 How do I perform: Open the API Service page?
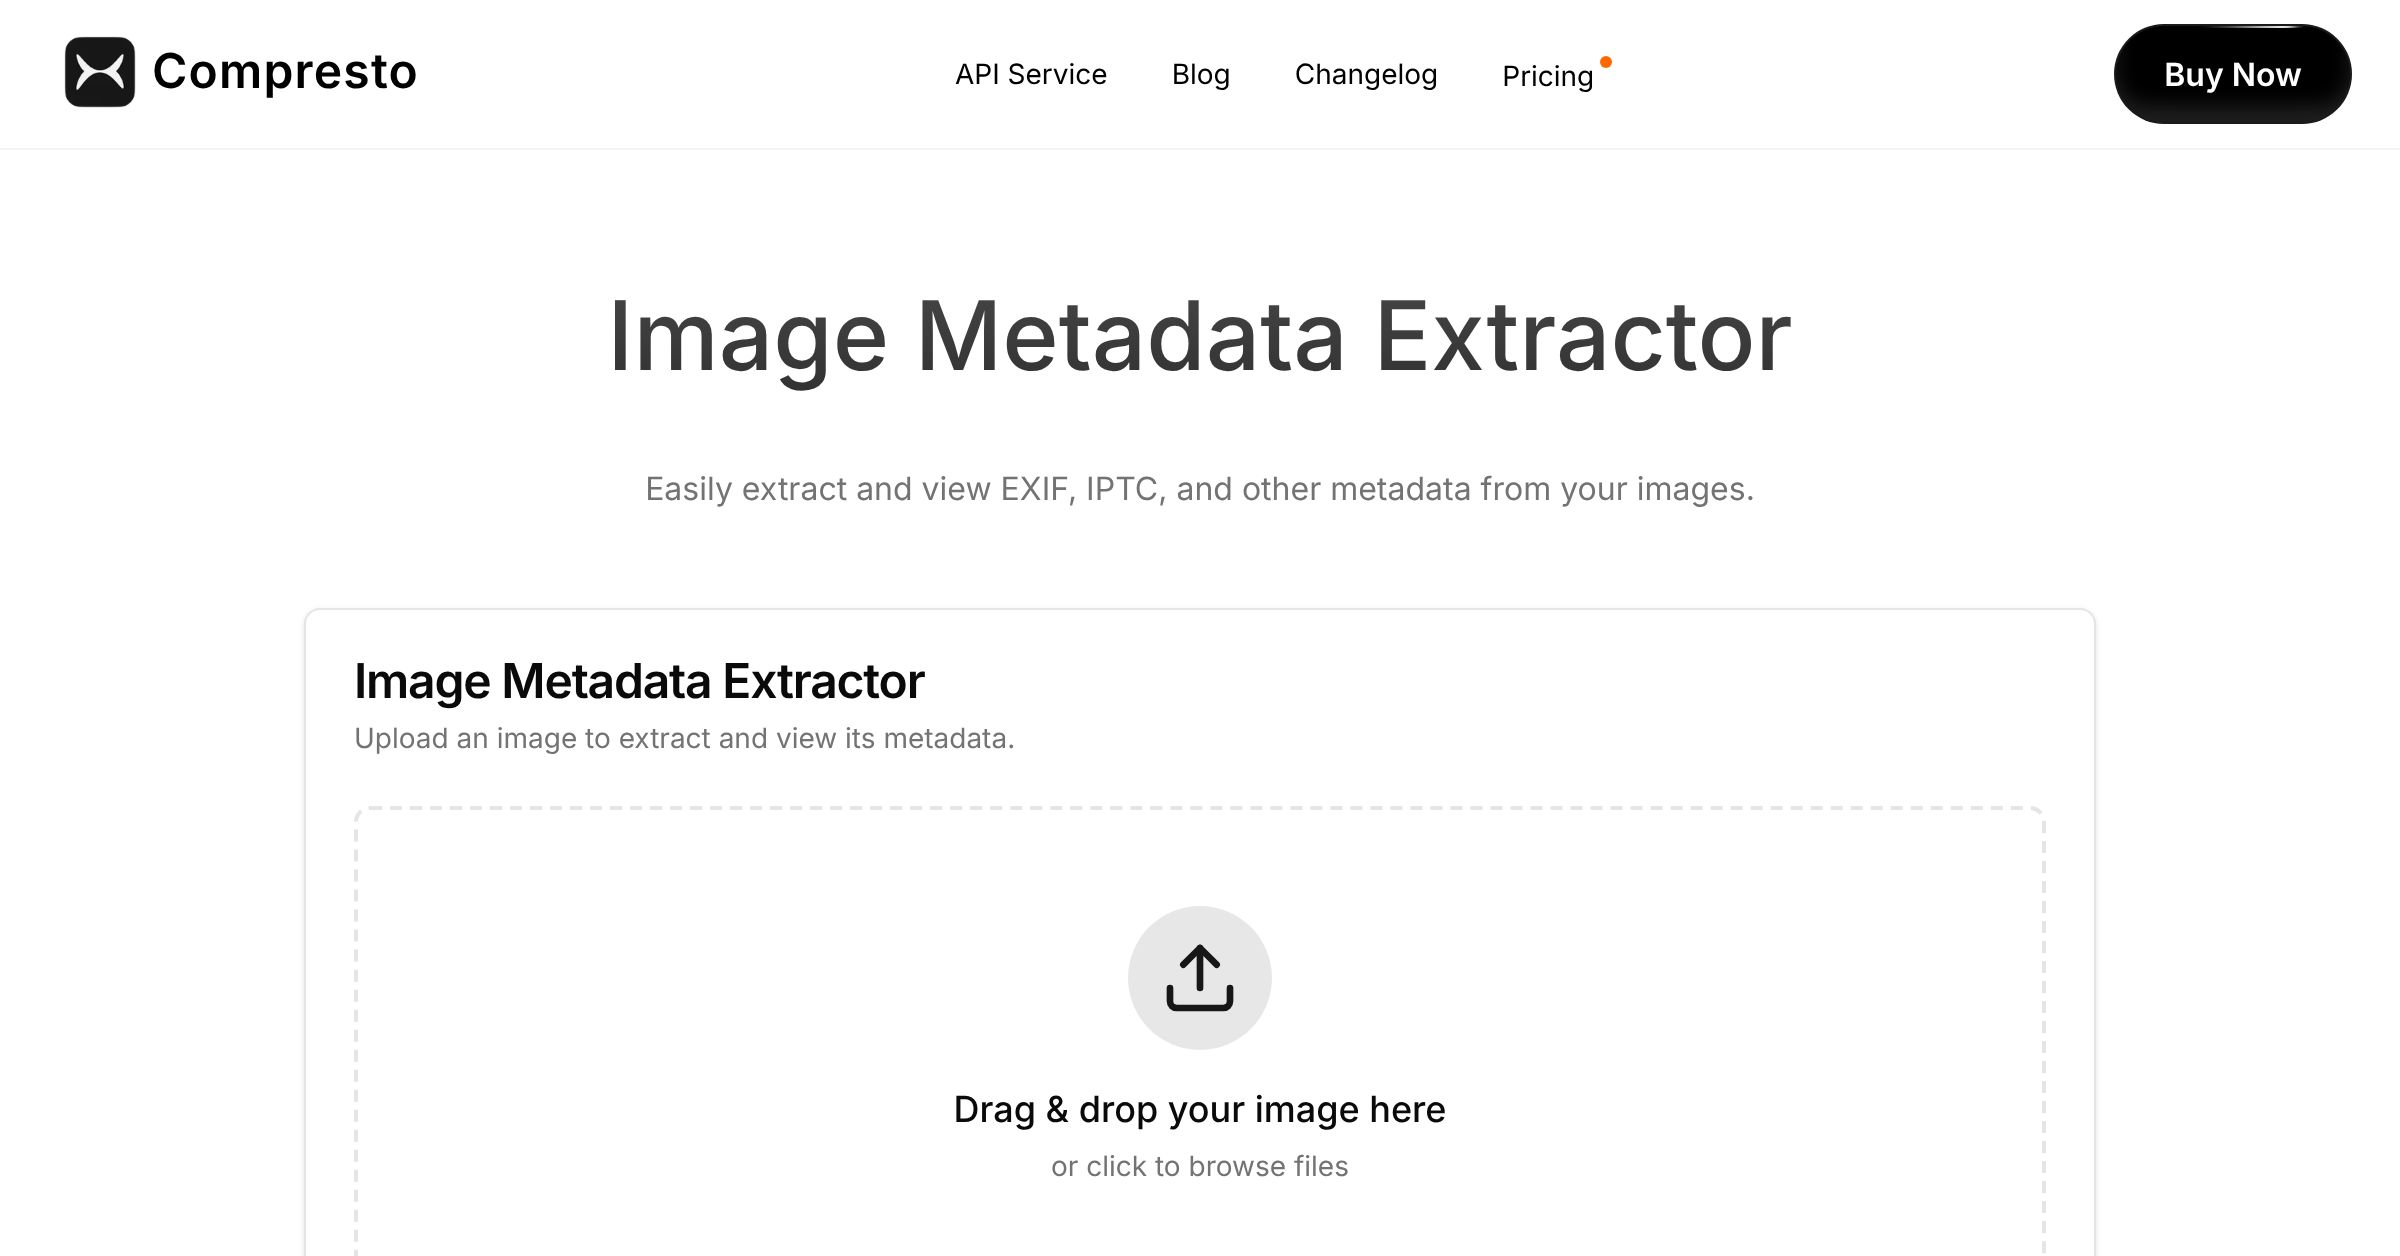point(1030,74)
